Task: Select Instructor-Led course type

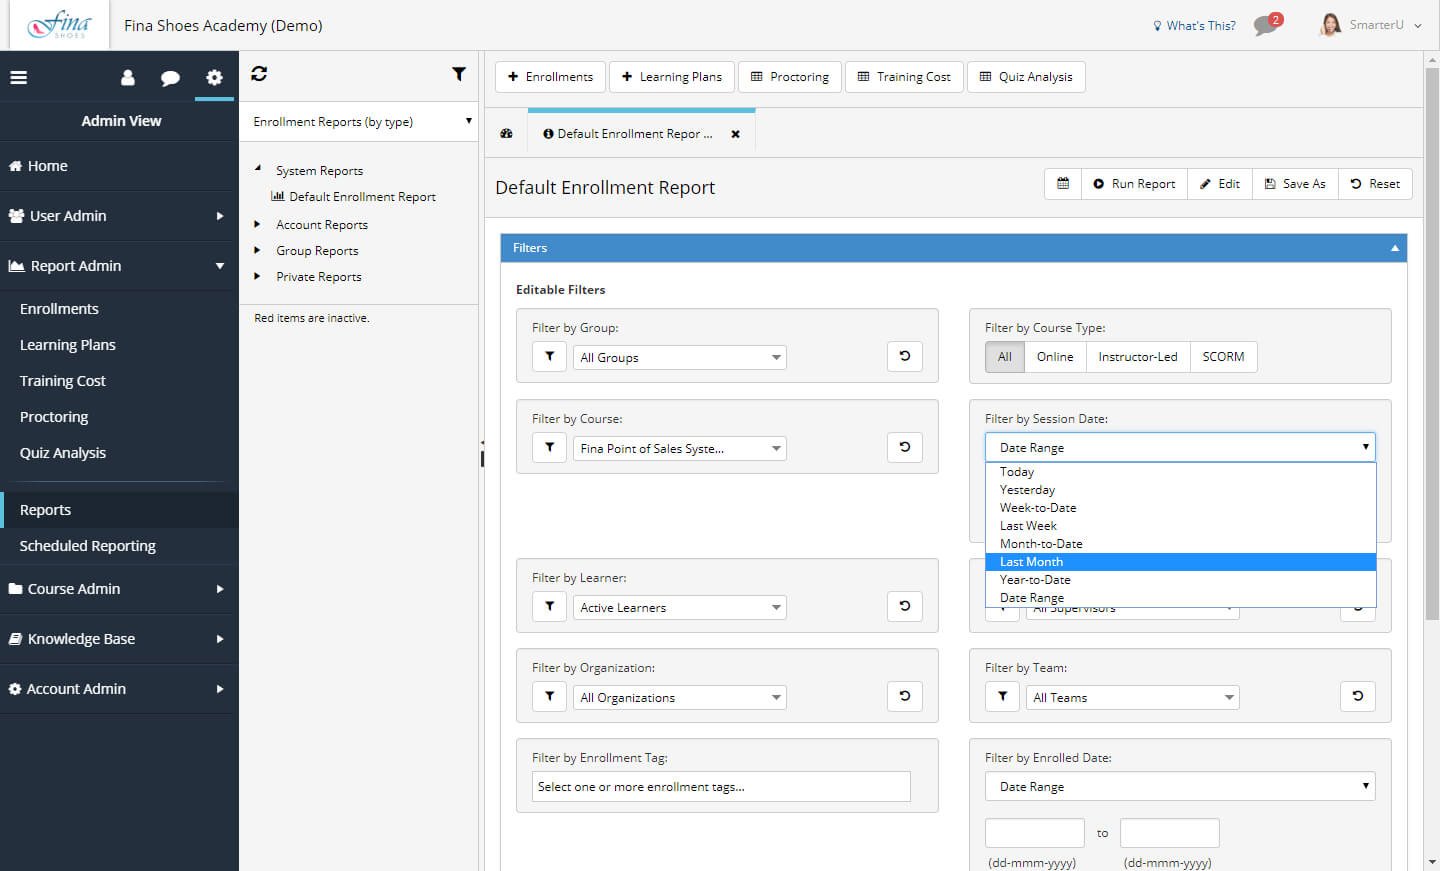Action: coord(1137,357)
